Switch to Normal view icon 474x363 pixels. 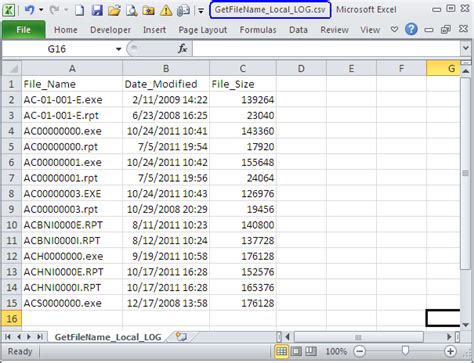click(x=281, y=351)
